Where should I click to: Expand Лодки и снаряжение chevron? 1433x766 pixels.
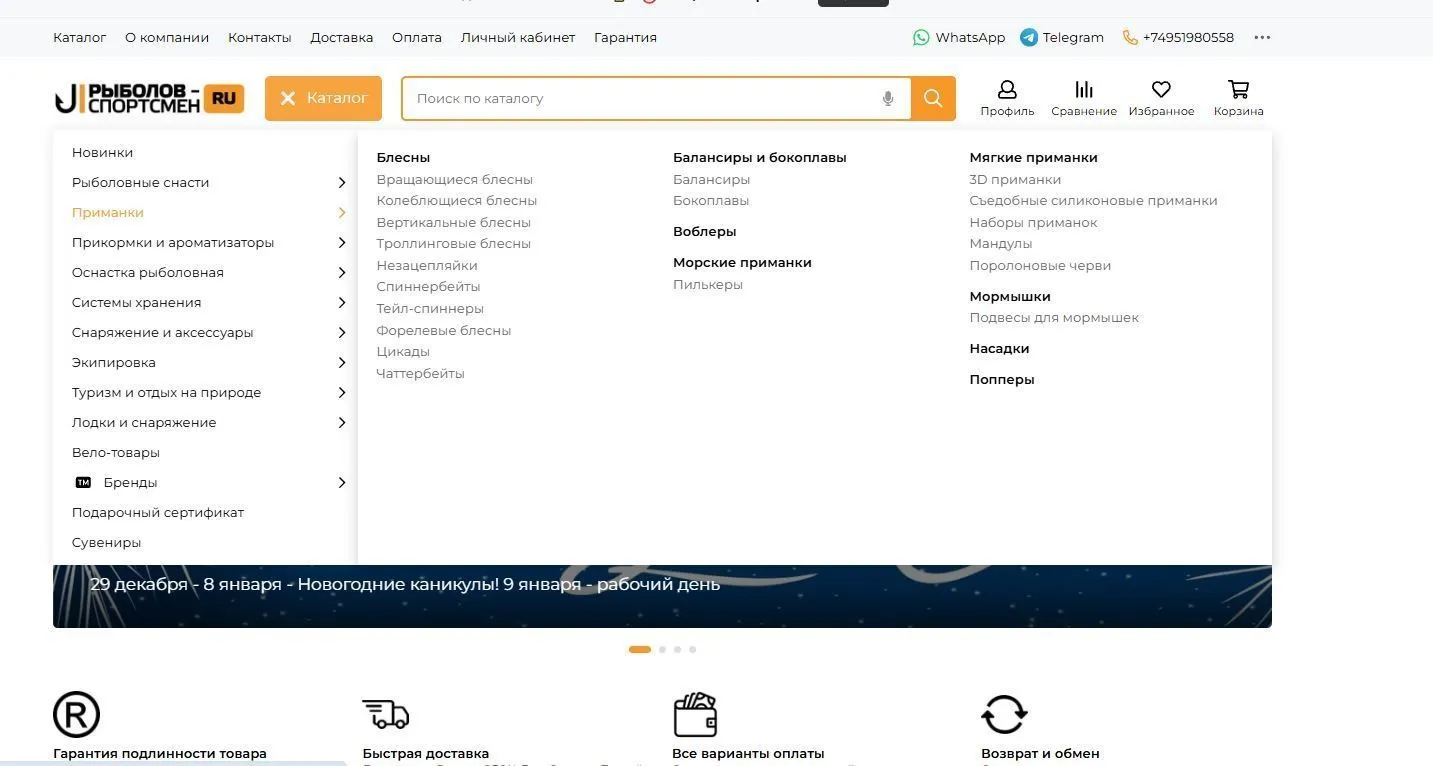click(x=341, y=423)
